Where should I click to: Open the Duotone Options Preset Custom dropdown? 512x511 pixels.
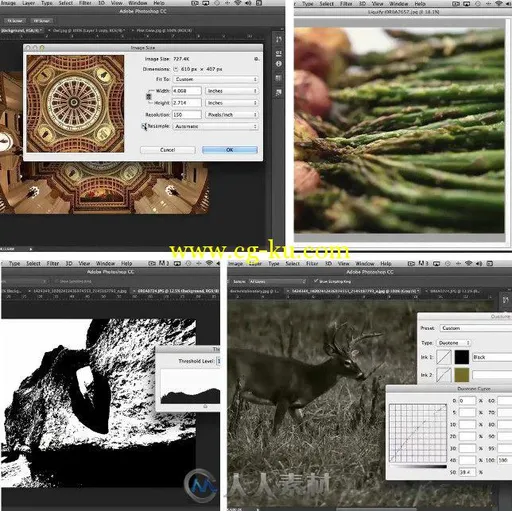click(x=476, y=328)
